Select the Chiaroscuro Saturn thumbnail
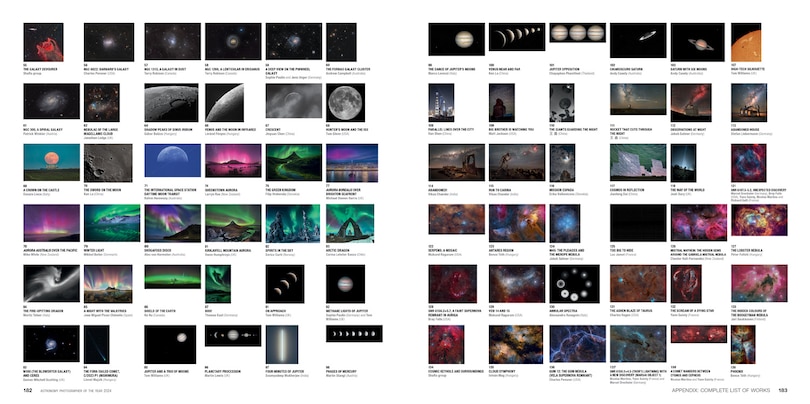The width and height of the screenshot is (810, 404). coord(638,40)
